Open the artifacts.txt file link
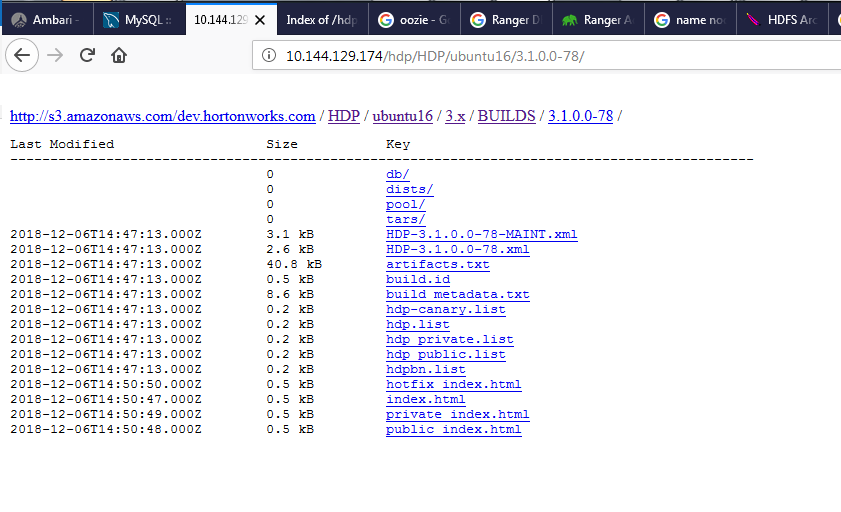Screen dimensions: 841x512 [438, 264]
